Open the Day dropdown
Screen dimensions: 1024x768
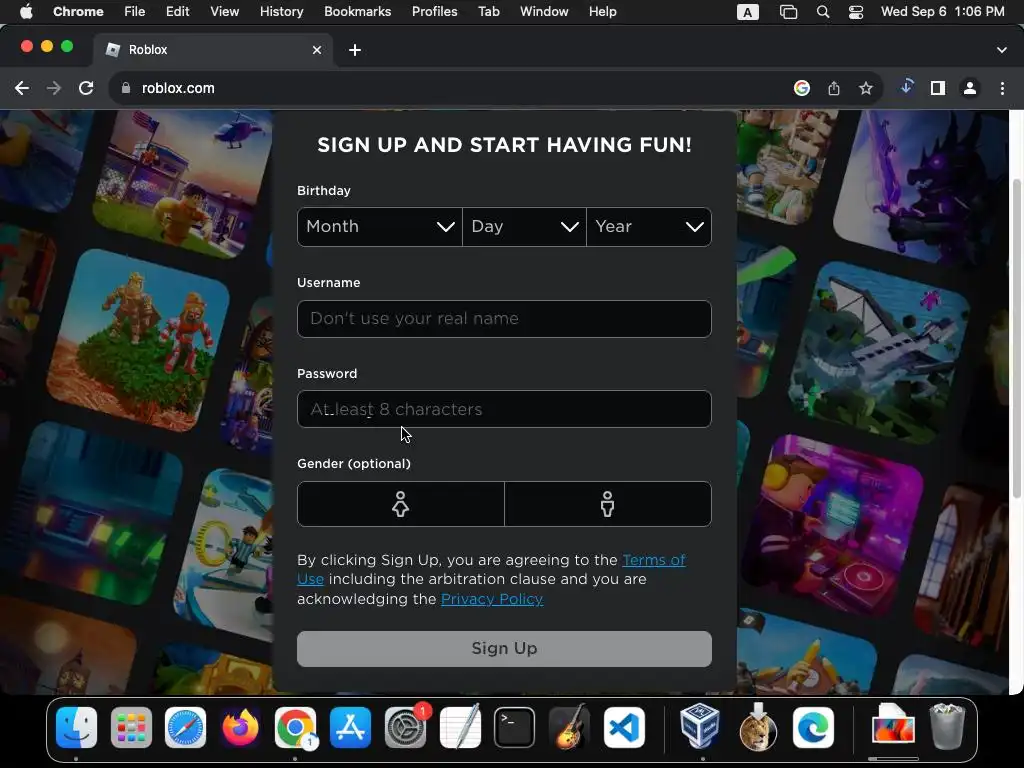click(524, 227)
